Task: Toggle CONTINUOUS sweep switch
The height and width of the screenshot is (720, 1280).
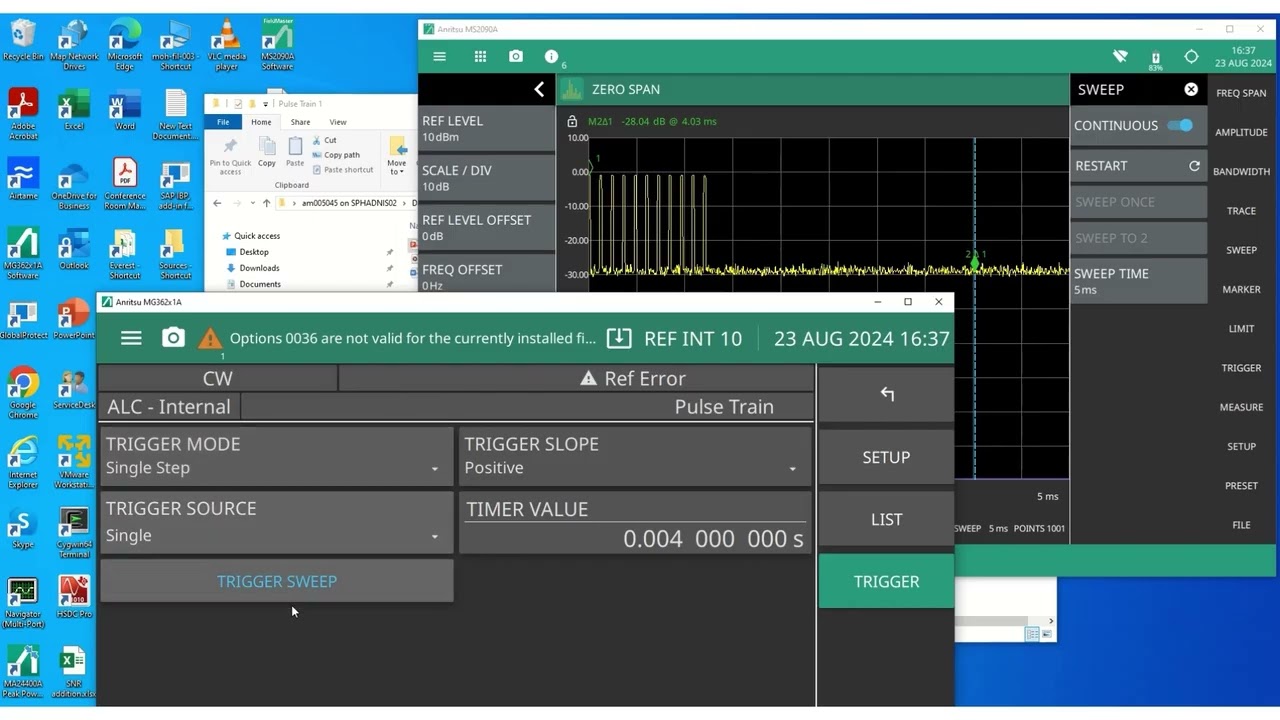Action: 1180,126
